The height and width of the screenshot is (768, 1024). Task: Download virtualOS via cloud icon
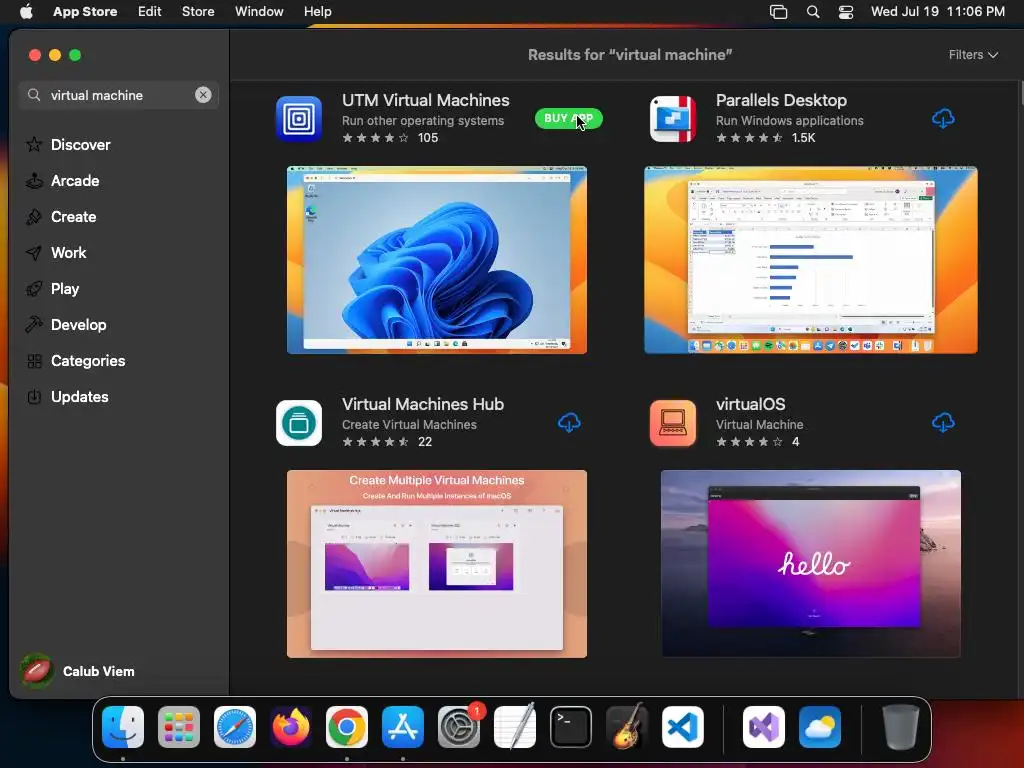pyautogui.click(x=943, y=423)
